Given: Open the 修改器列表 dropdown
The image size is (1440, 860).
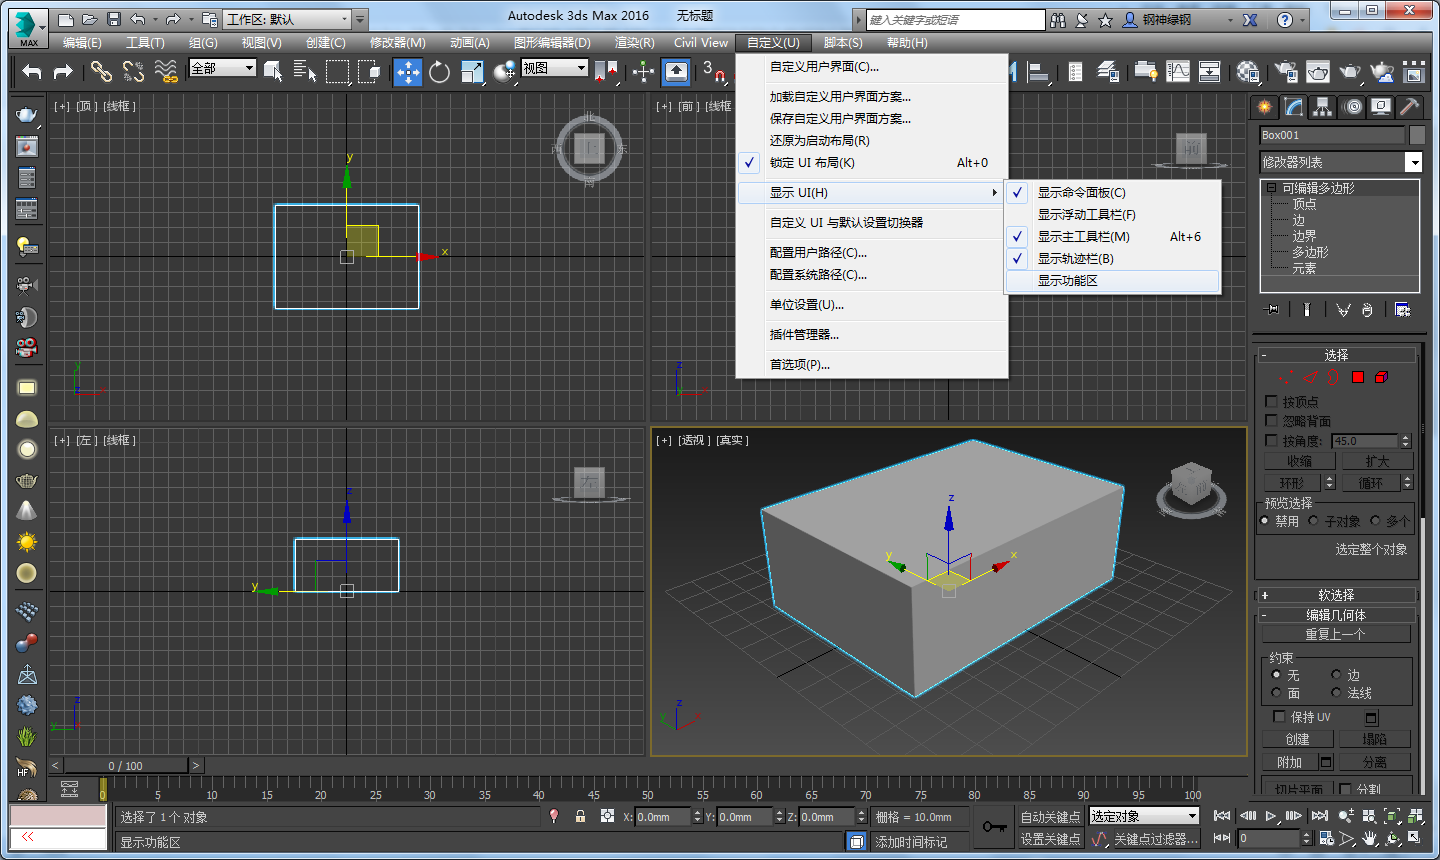Looking at the screenshot, I should click(x=1341, y=162).
